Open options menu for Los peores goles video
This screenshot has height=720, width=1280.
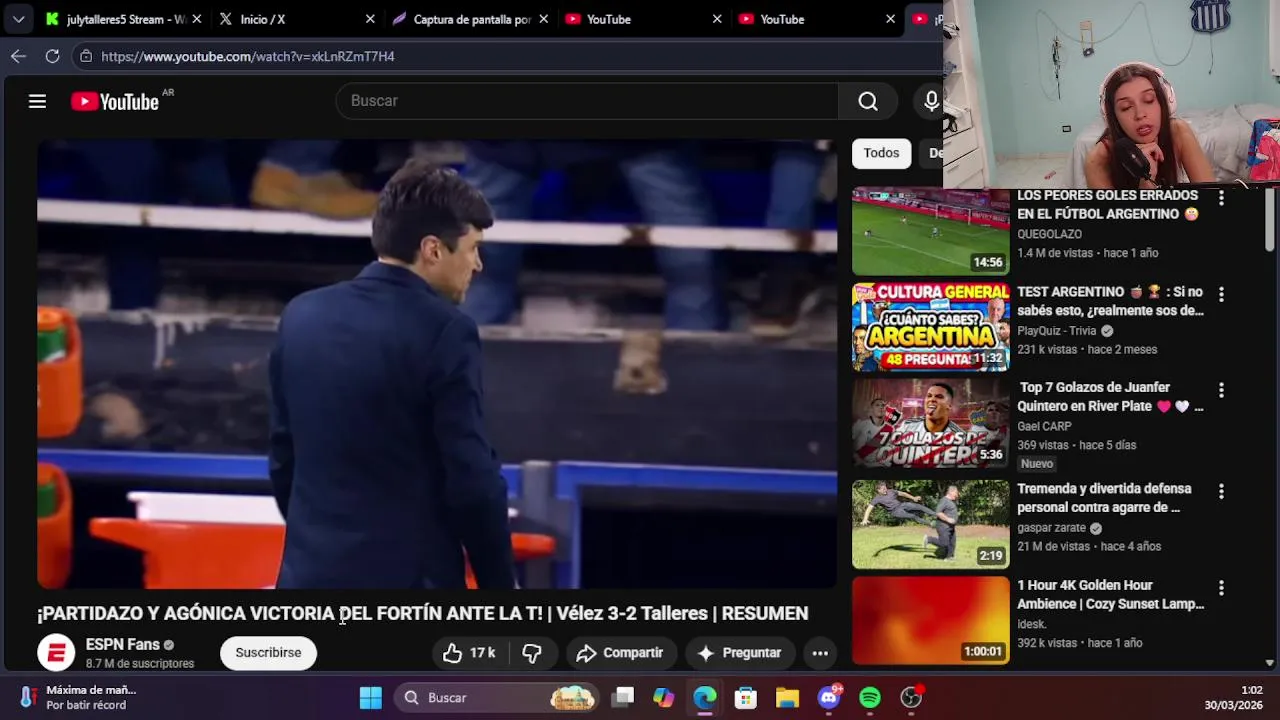(1221, 198)
